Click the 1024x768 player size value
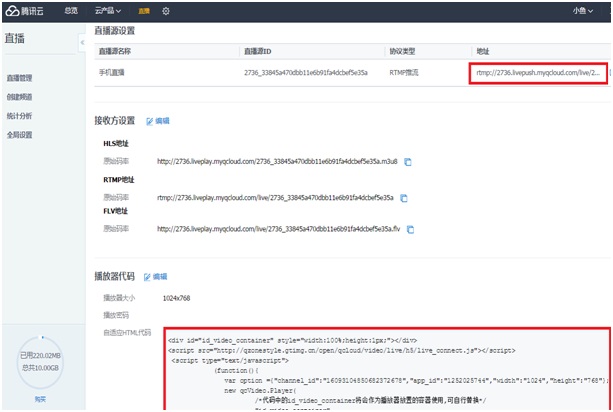This screenshot has height=412, width=613. click(176, 298)
